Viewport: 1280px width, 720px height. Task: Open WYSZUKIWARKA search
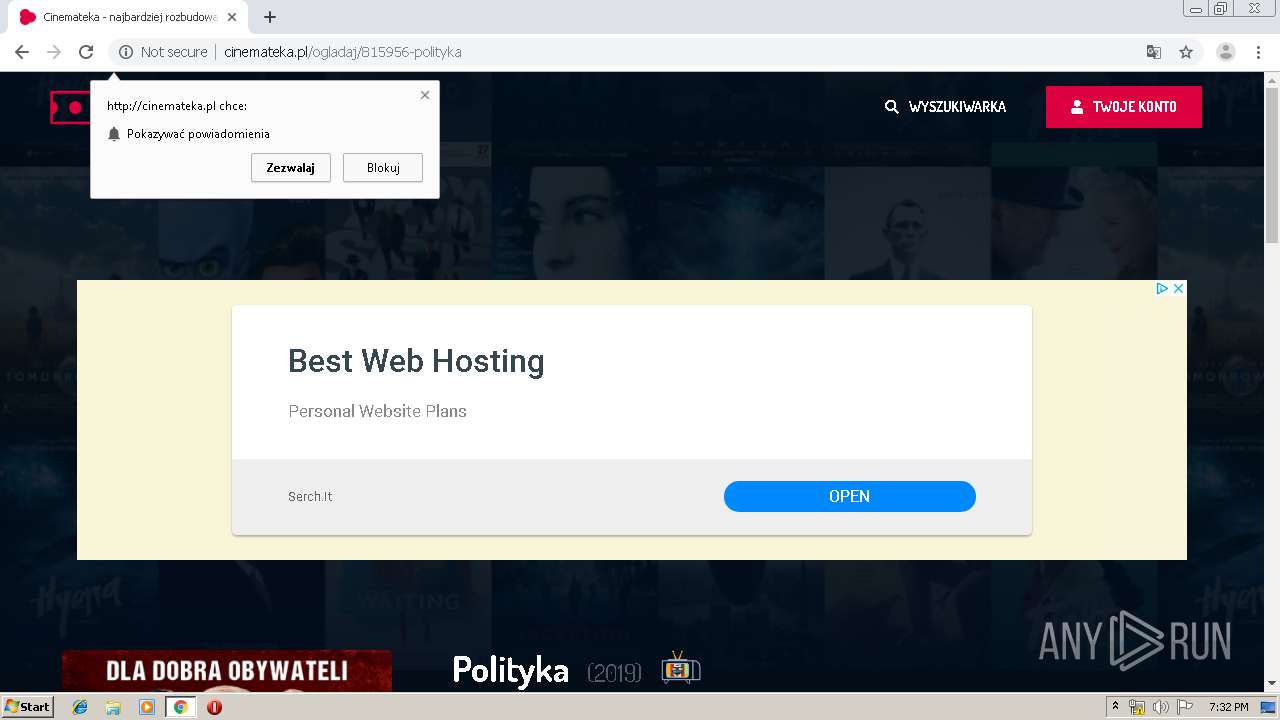[x=945, y=107]
